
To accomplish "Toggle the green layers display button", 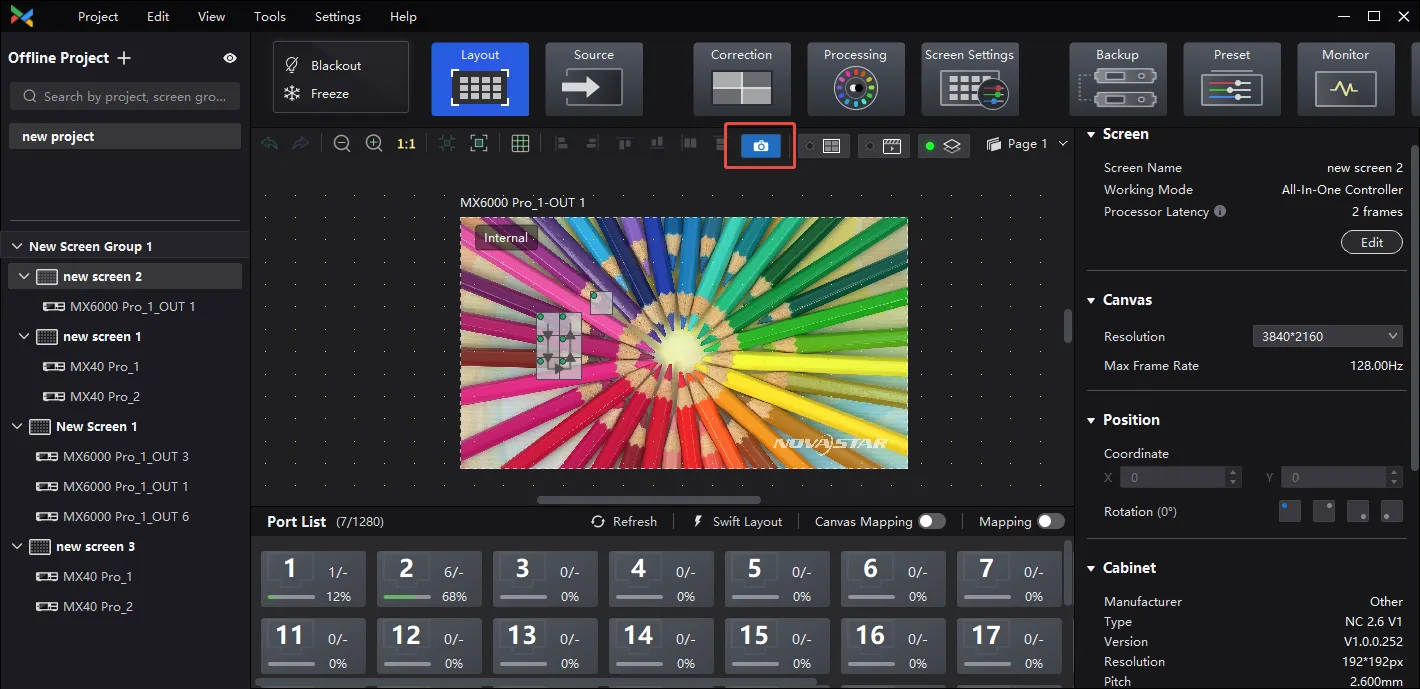I will (x=944, y=146).
